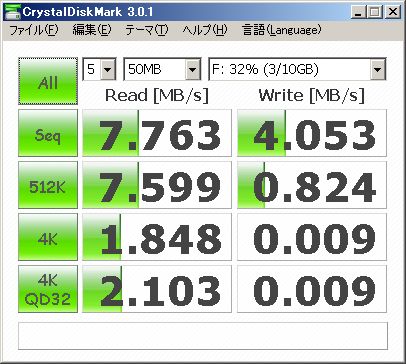
Task: Select the 512K write result 0.824
Action: point(312,185)
